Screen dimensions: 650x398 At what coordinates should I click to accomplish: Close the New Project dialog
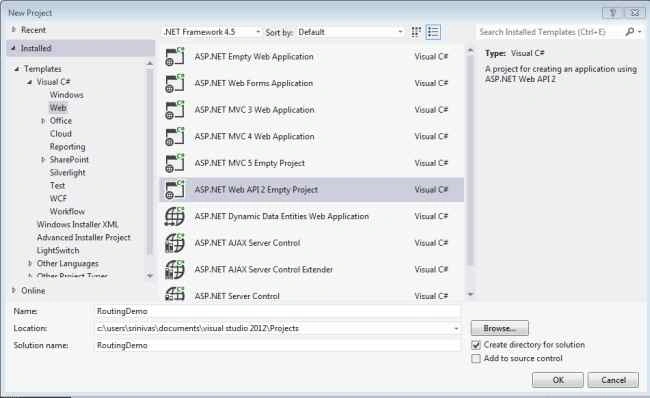[x=634, y=12]
